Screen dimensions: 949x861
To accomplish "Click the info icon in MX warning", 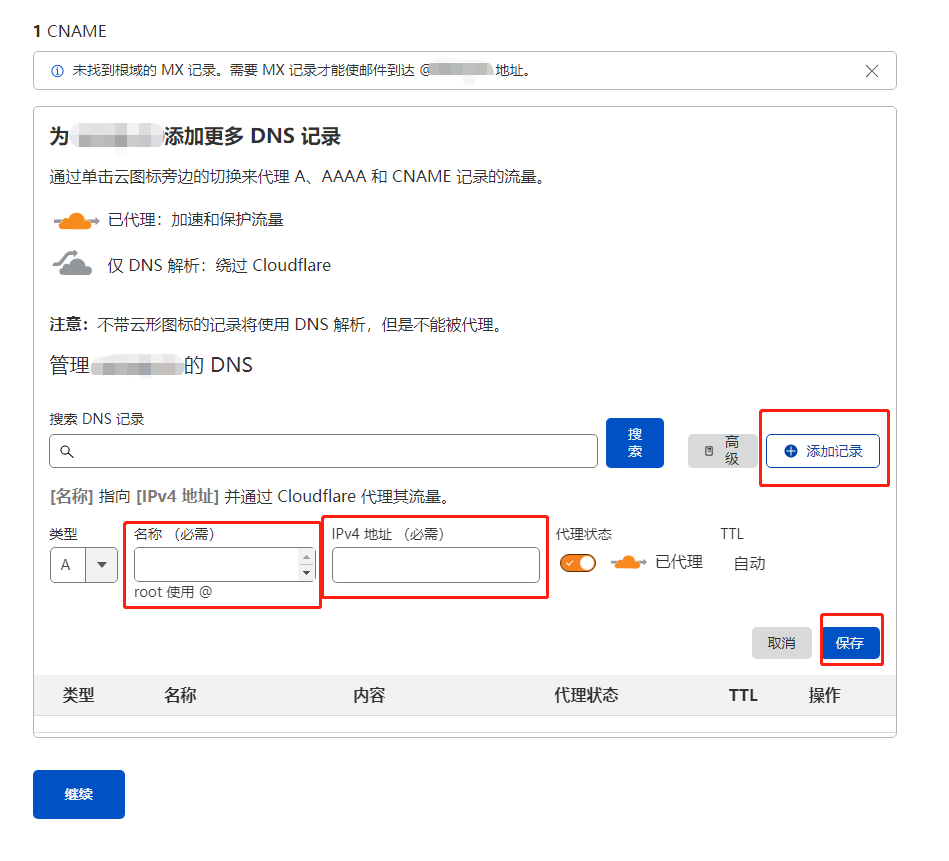I will [x=57, y=71].
